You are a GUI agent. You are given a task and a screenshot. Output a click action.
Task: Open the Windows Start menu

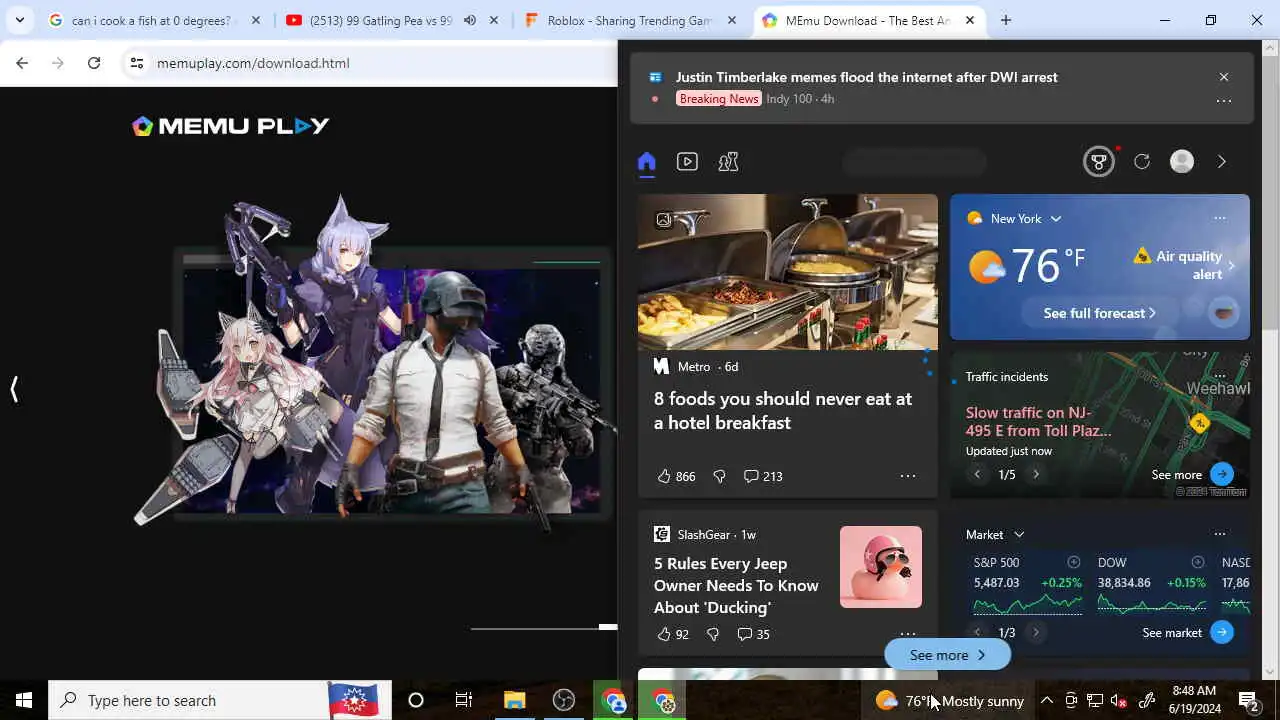click(24, 700)
